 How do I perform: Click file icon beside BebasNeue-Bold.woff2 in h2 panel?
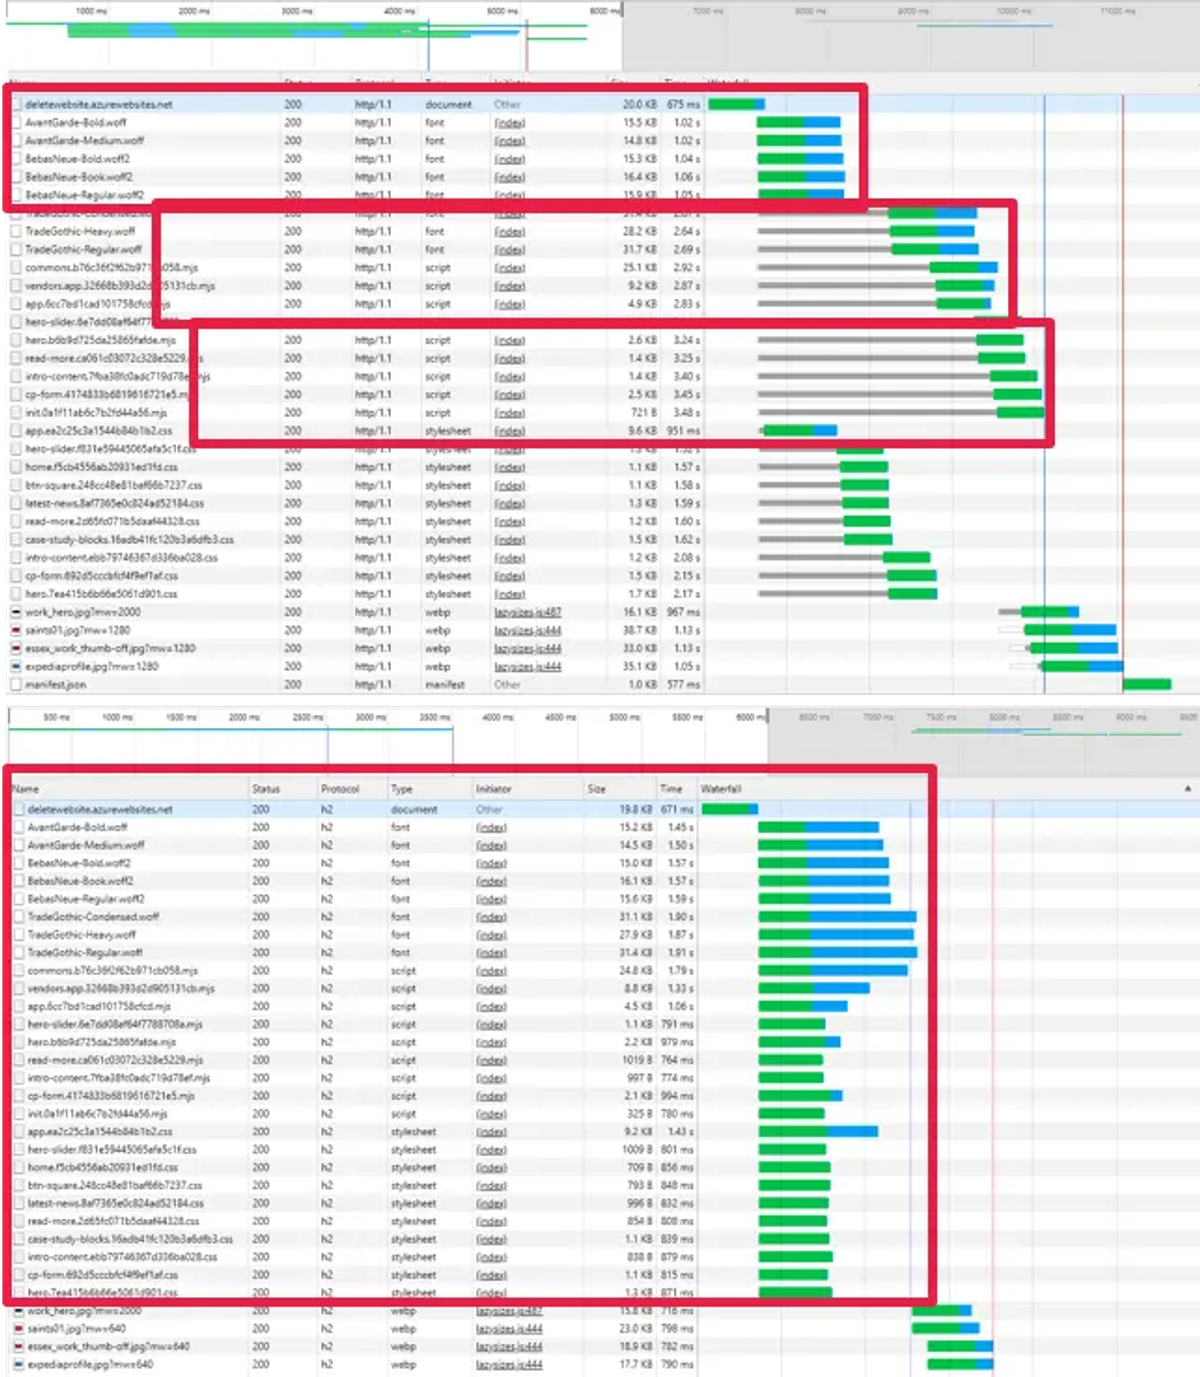point(19,863)
